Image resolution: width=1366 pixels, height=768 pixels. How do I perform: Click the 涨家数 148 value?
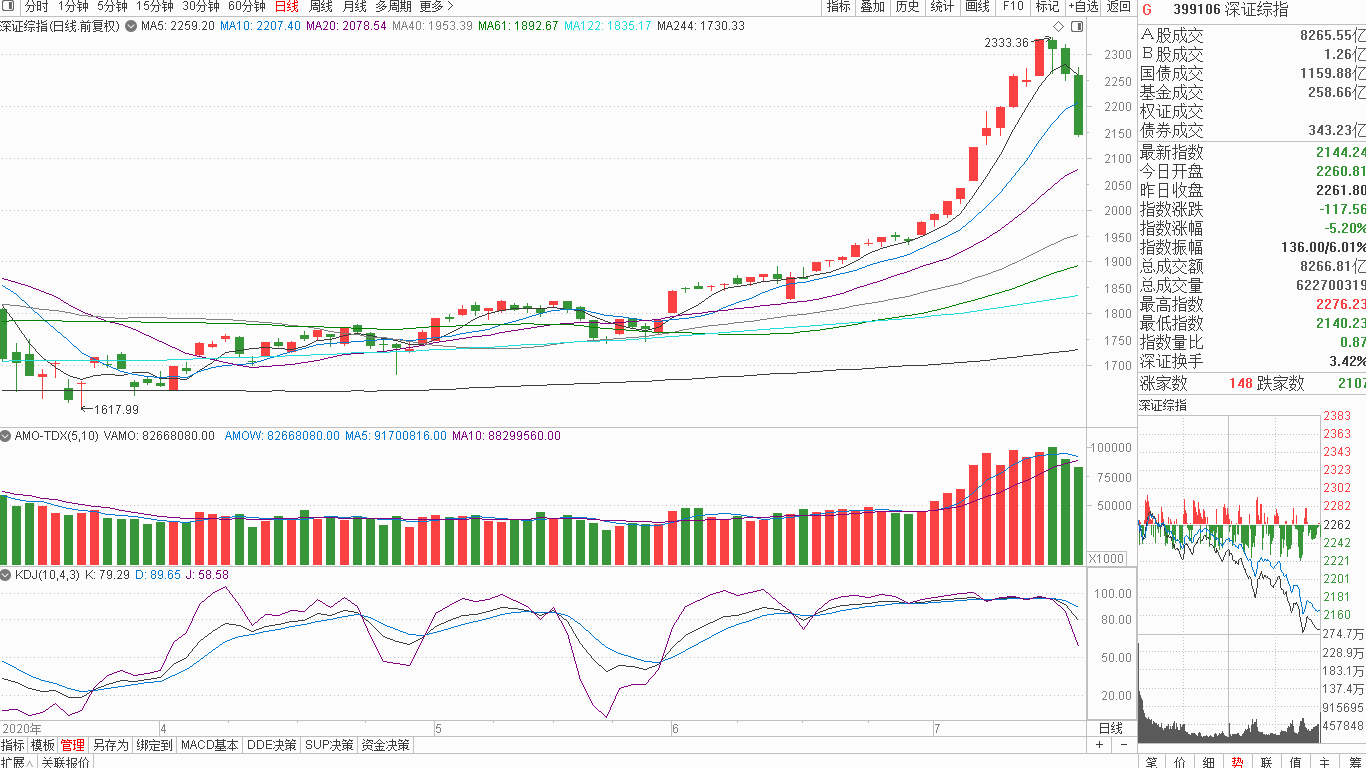click(x=1239, y=383)
